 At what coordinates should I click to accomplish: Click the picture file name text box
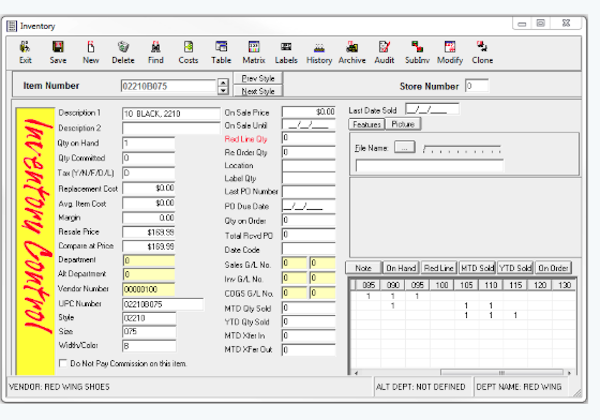[430, 166]
